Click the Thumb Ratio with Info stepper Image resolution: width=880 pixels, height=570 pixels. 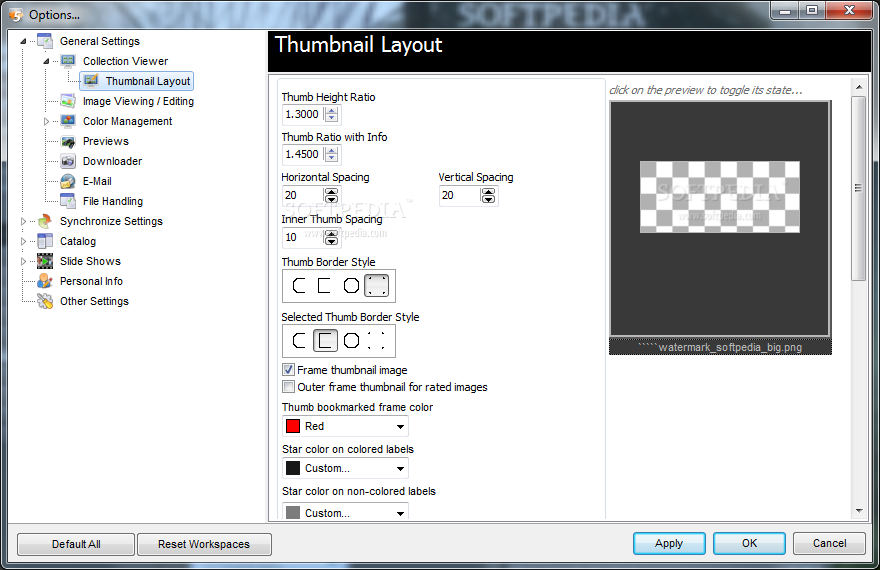332,154
